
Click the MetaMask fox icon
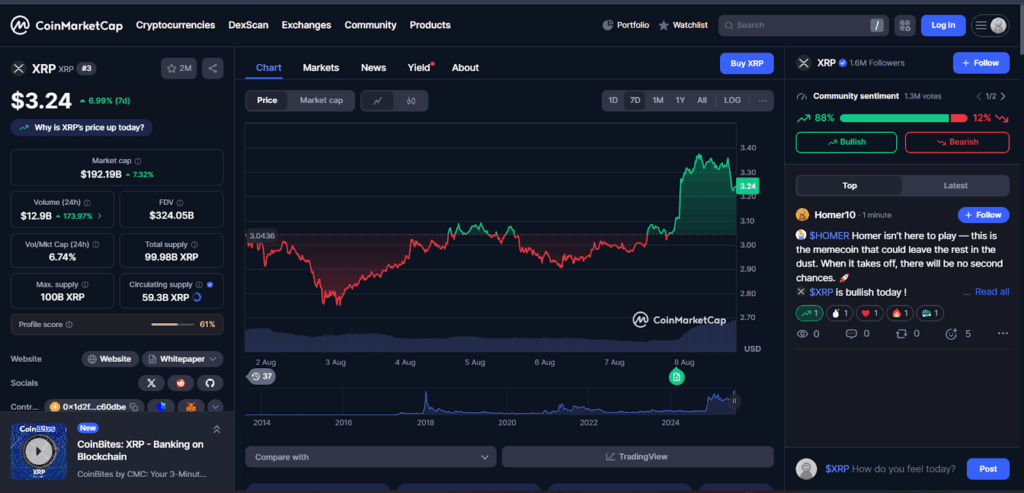click(x=191, y=407)
